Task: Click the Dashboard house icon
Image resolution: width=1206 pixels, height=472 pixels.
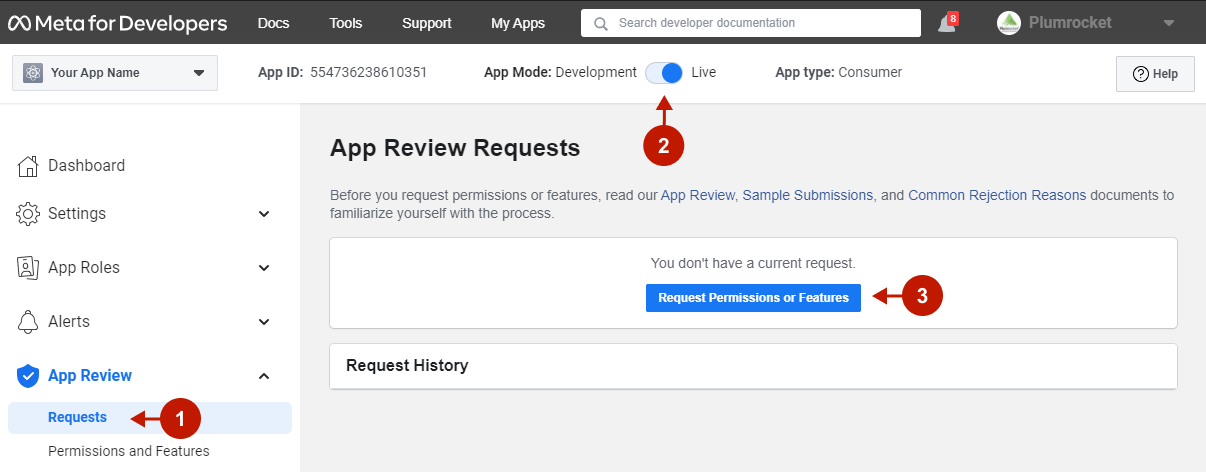Action: [x=29, y=166]
